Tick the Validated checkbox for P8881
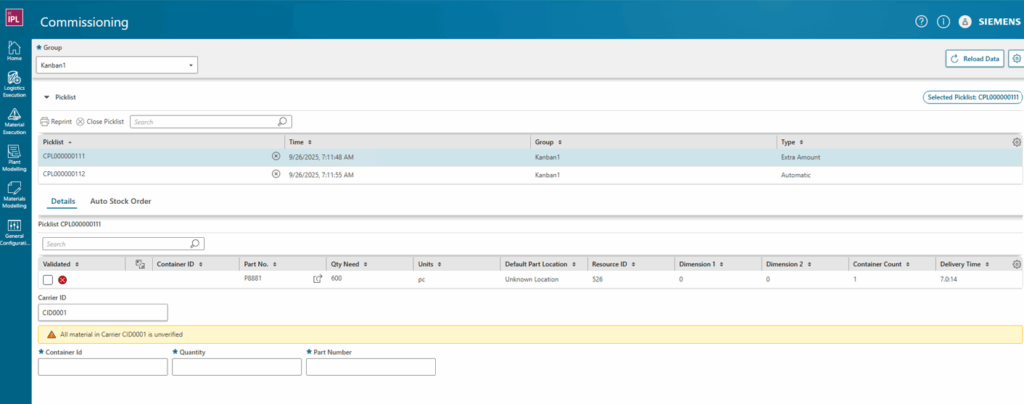Viewport: 1024px width, 404px height. point(48,279)
